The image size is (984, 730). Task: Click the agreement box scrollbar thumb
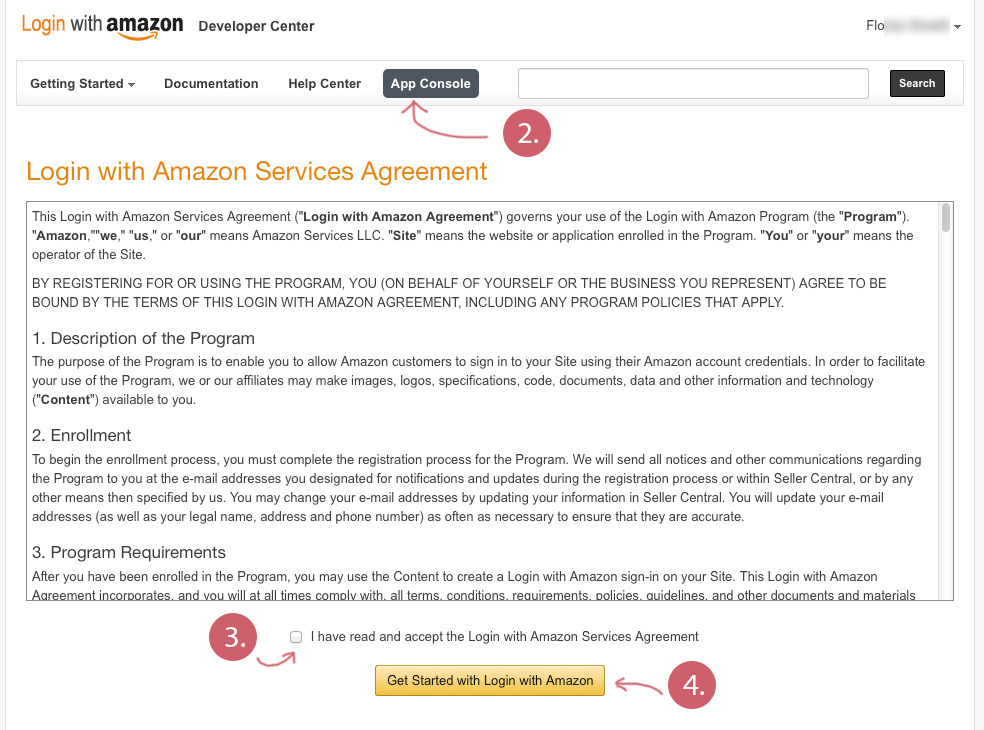tap(946, 218)
